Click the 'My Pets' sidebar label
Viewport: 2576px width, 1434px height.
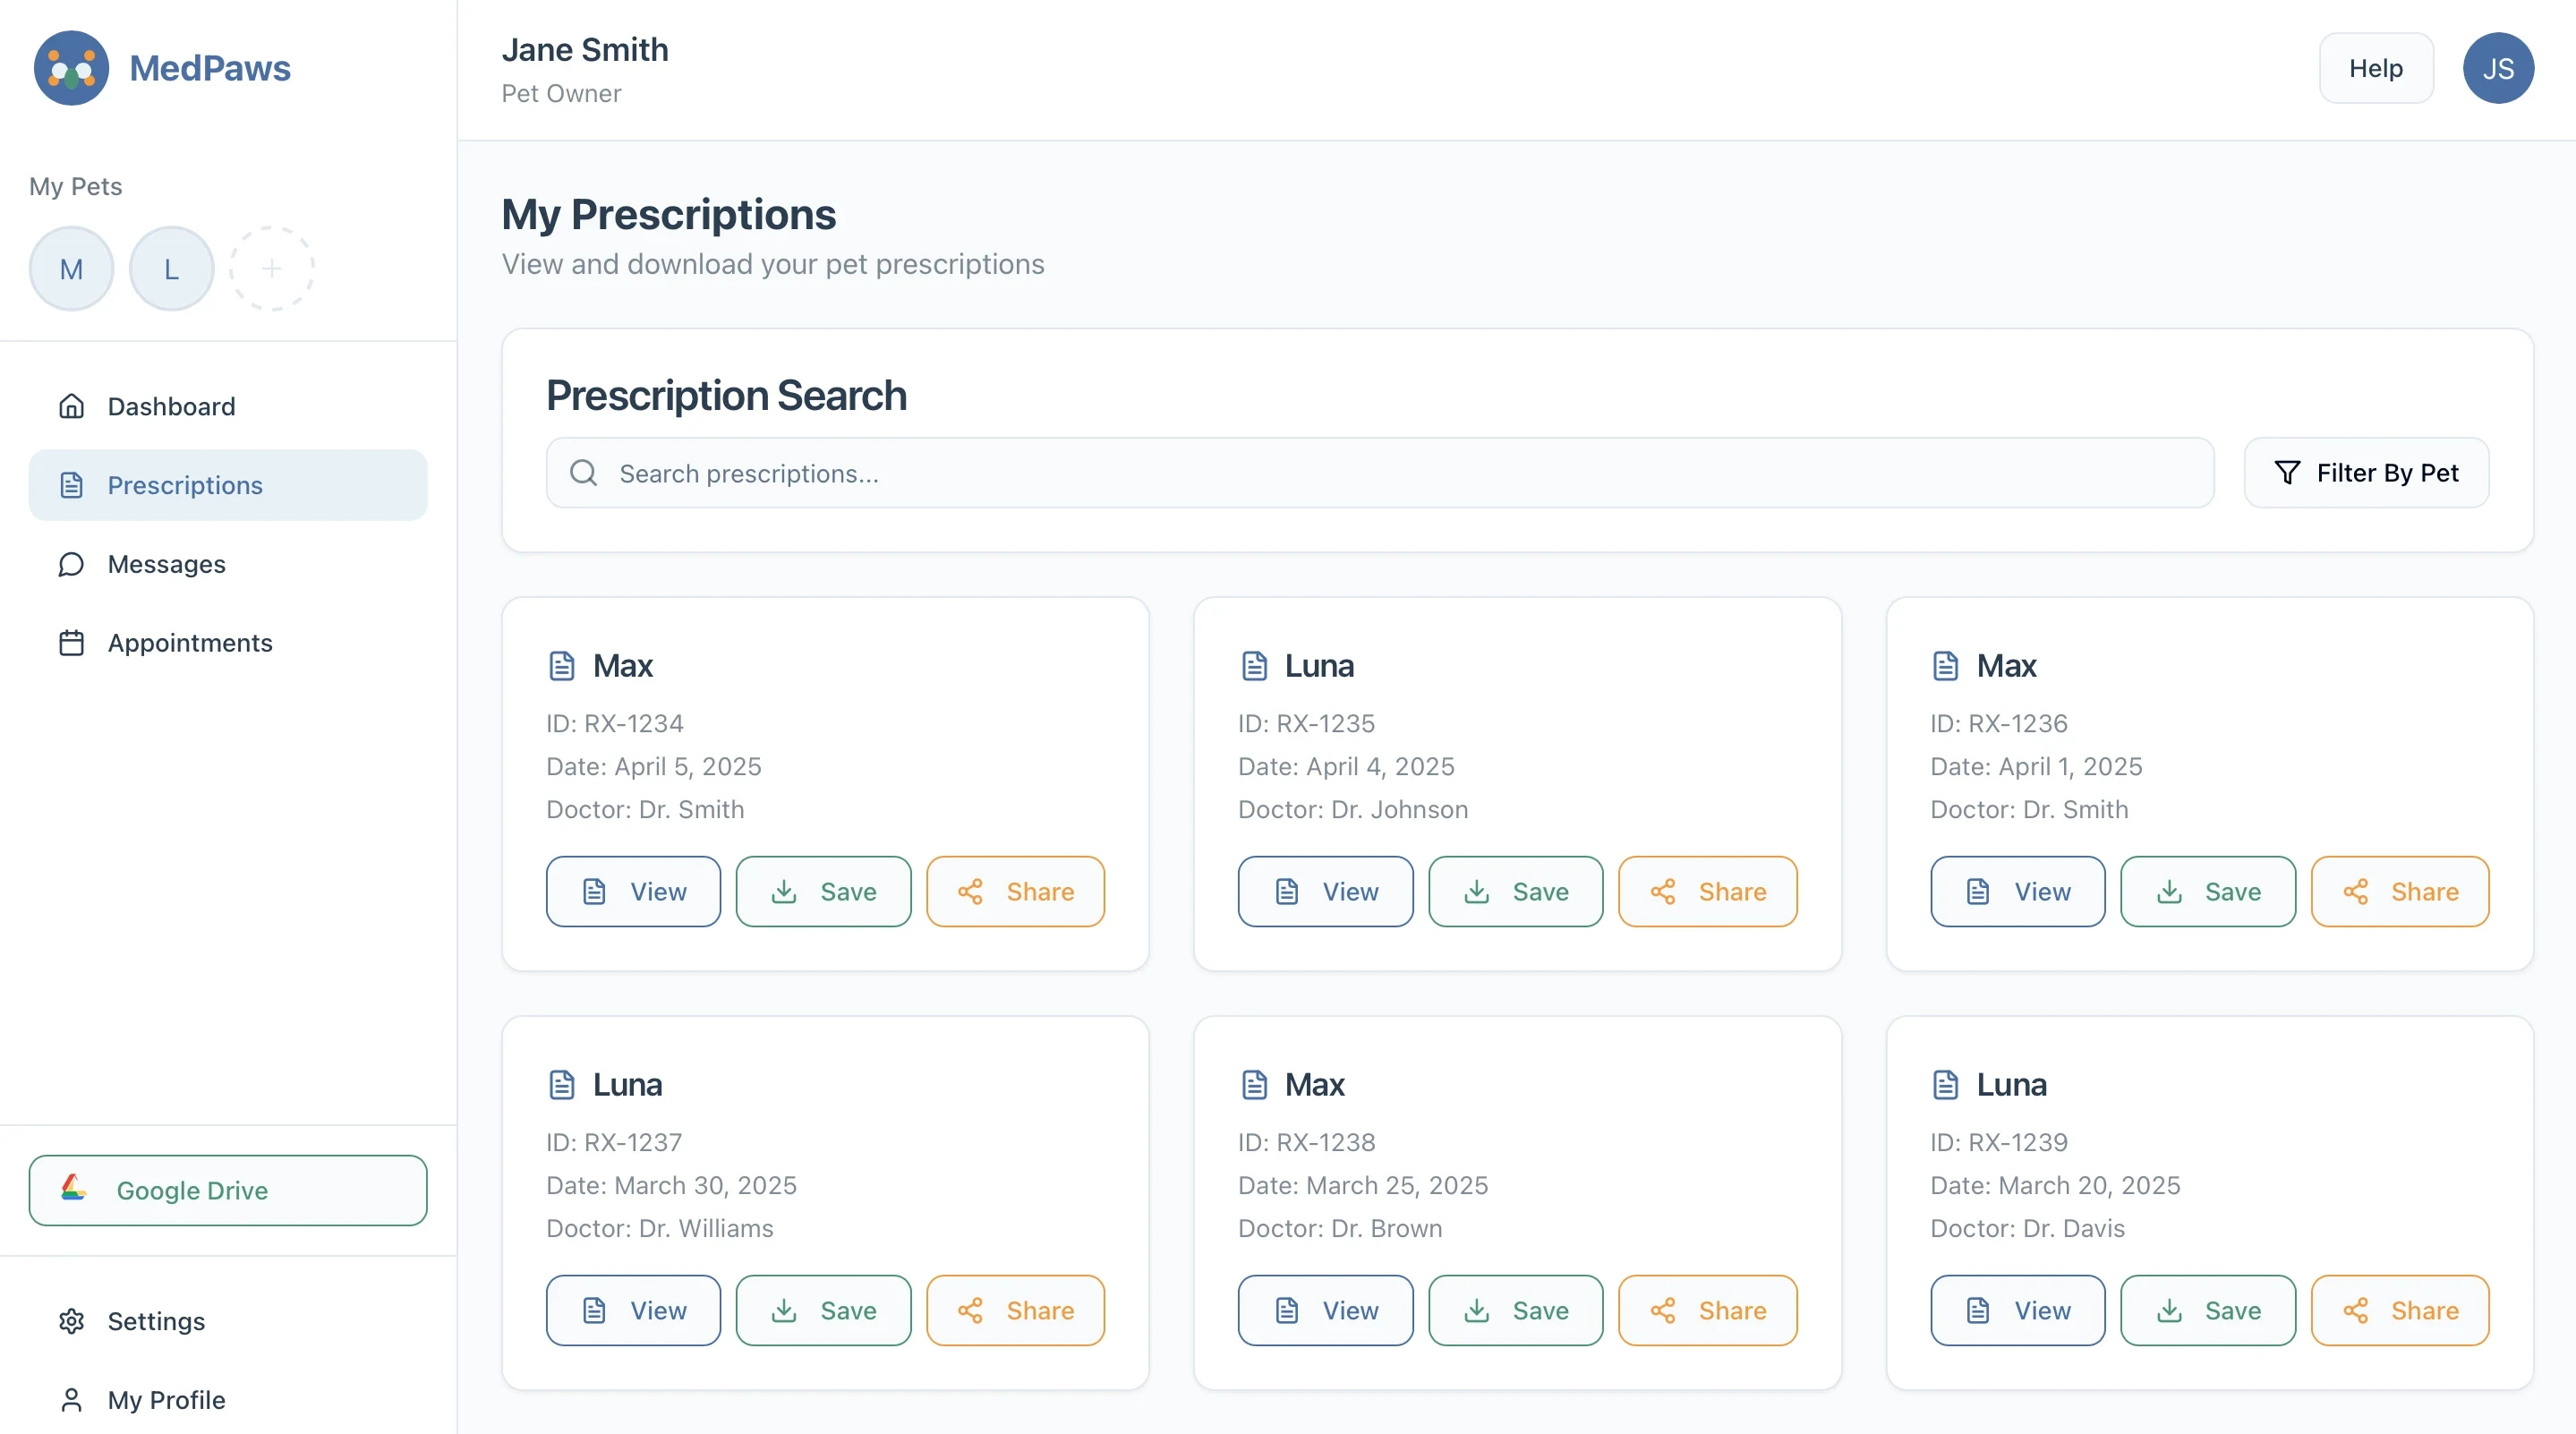click(x=76, y=186)
